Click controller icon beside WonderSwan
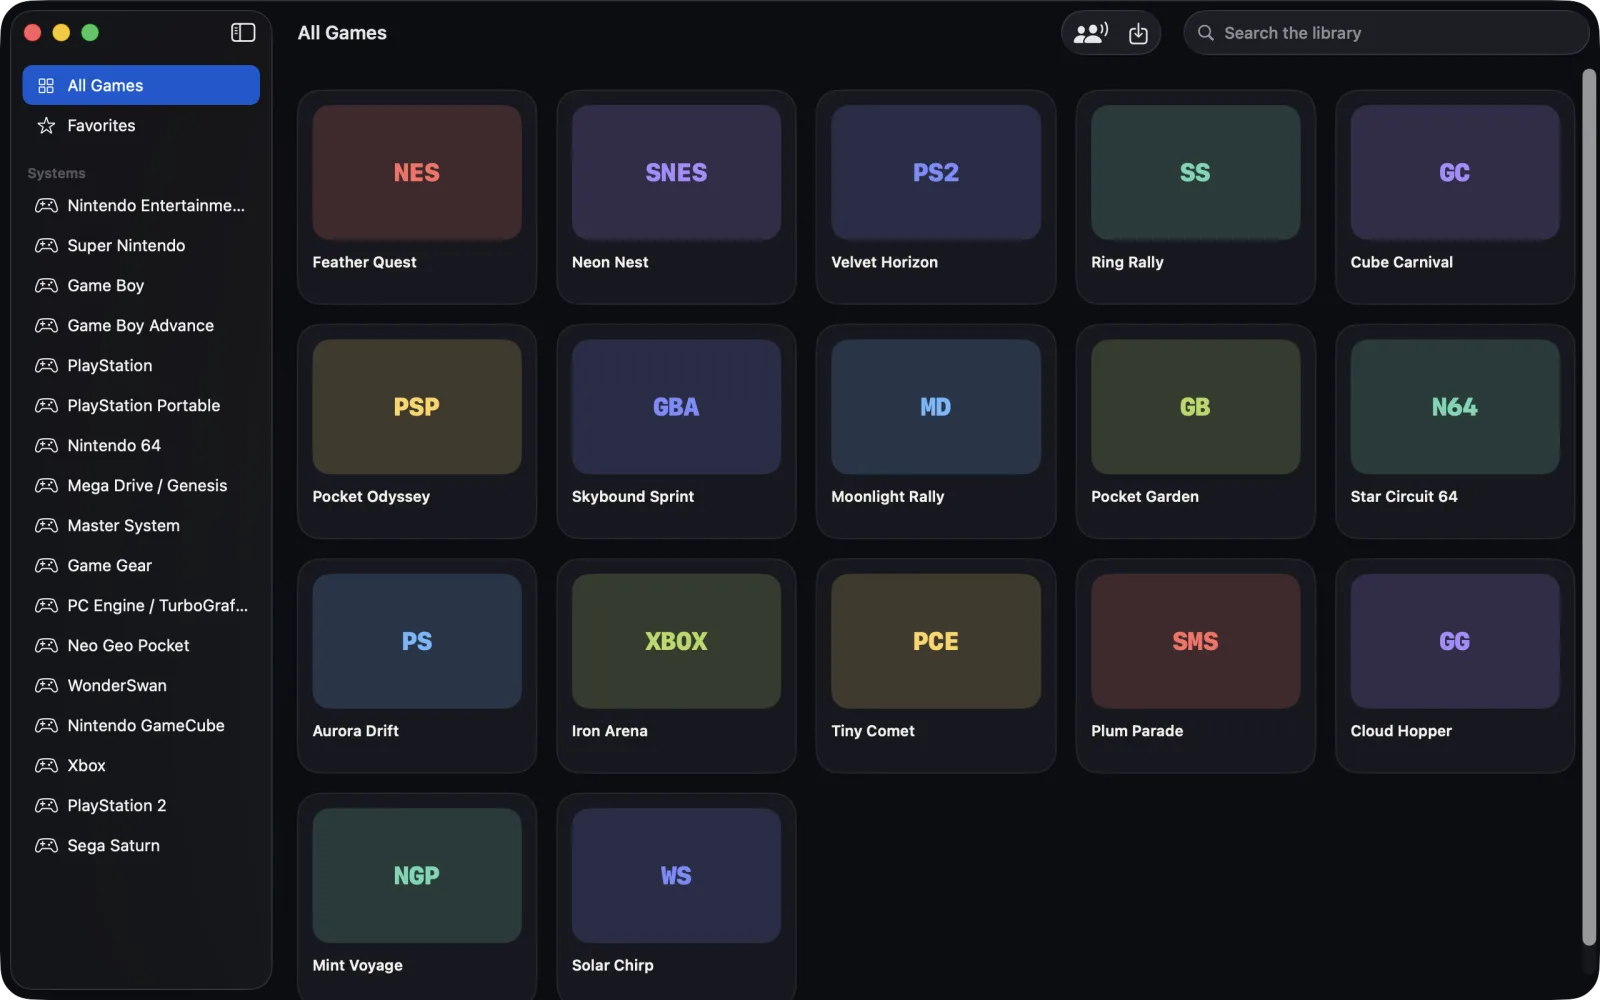 [46, 686]
